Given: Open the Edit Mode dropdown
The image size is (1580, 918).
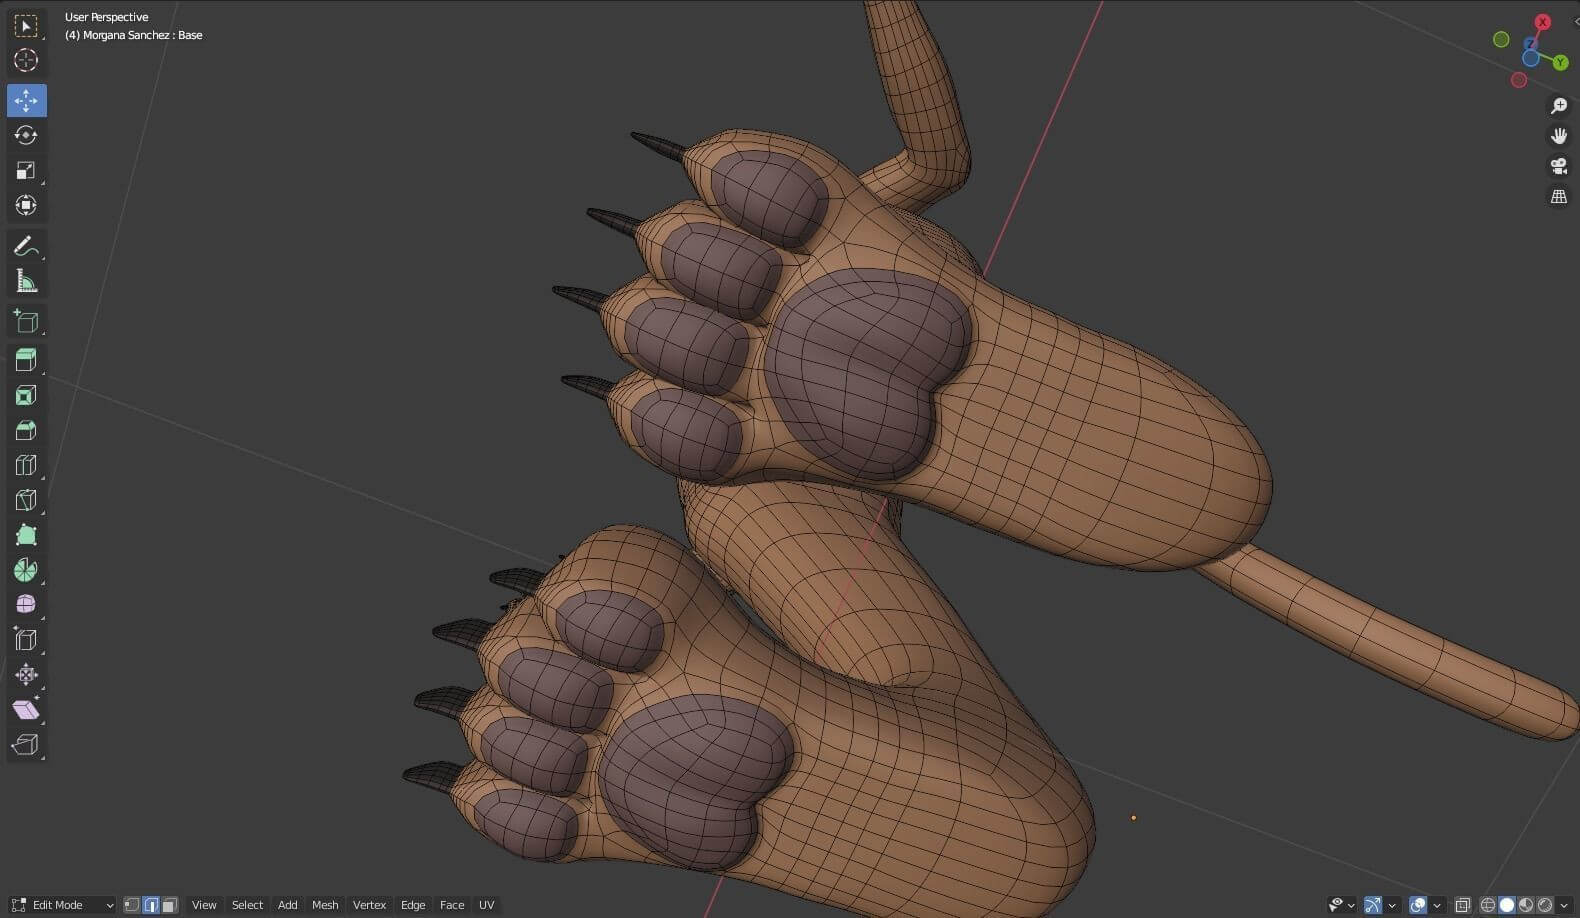Looking at the screenshot, I should pyautogui.click(x=62, y=905).
